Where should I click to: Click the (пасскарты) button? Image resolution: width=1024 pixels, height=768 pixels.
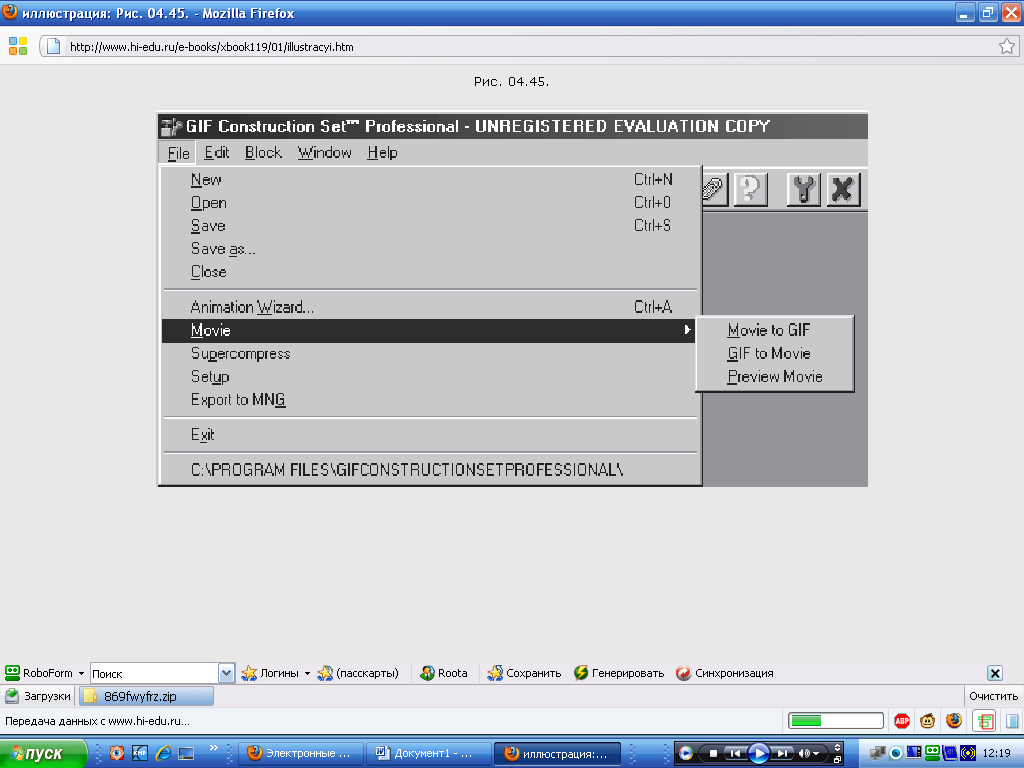(x=358, y=673)
